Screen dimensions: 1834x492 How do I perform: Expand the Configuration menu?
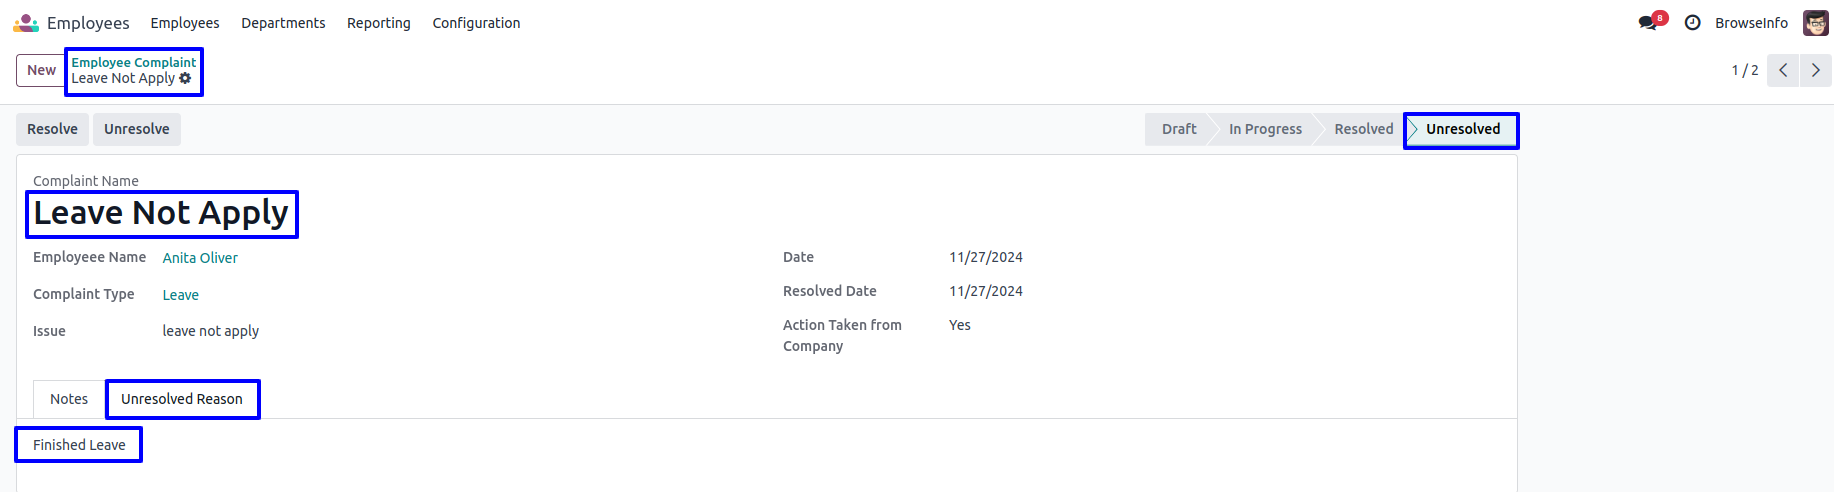click(x=476, y=23)
